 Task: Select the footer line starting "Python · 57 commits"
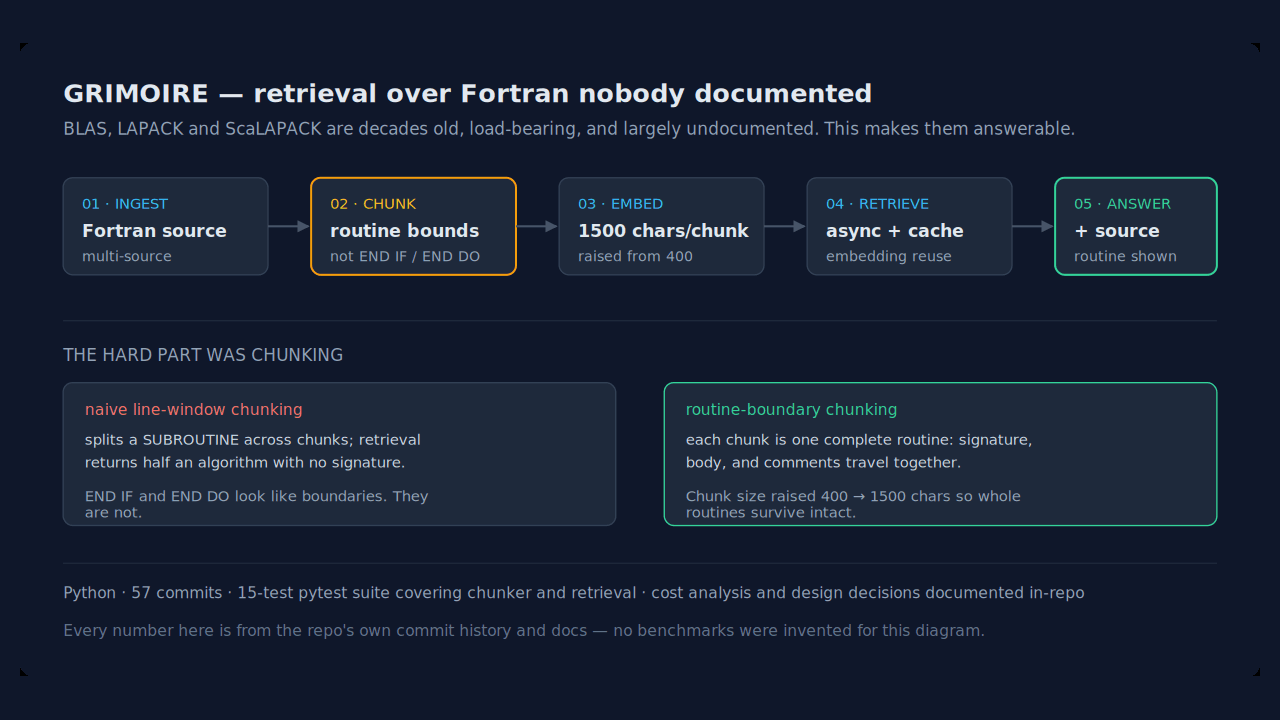pyautogui.click(x=574, y=593)
